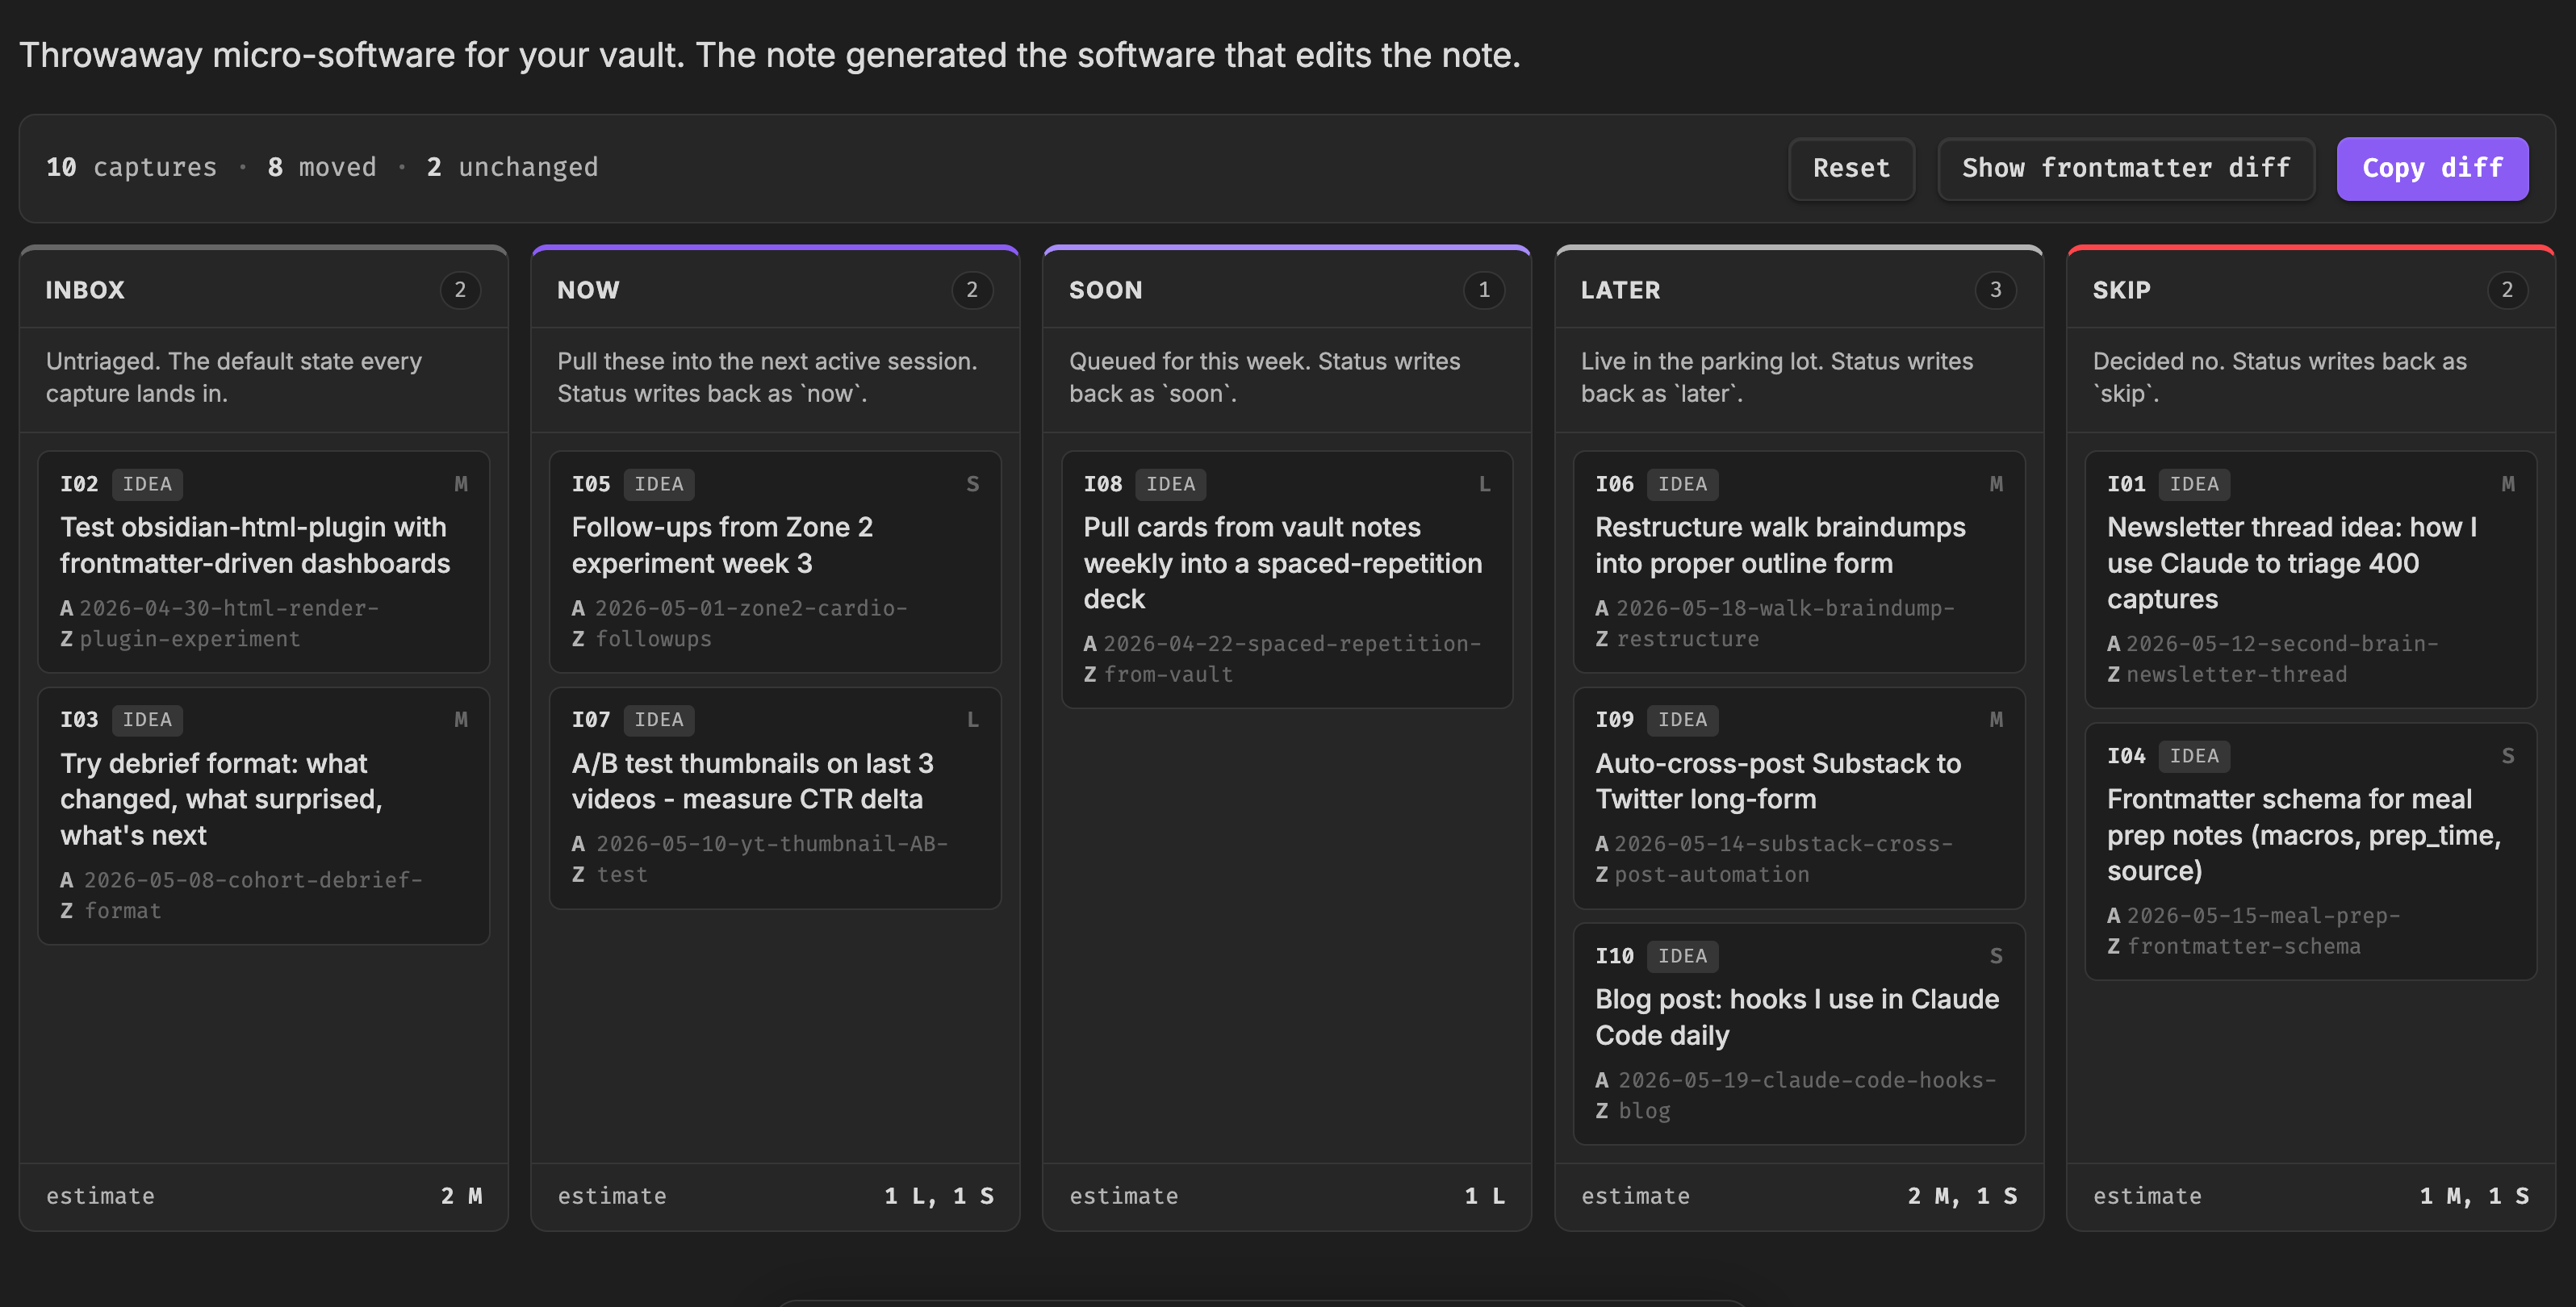This screenshot has height=1307, width=2576.
Task: Click the IDEA tag on card I08
Action: (1171, 484)
